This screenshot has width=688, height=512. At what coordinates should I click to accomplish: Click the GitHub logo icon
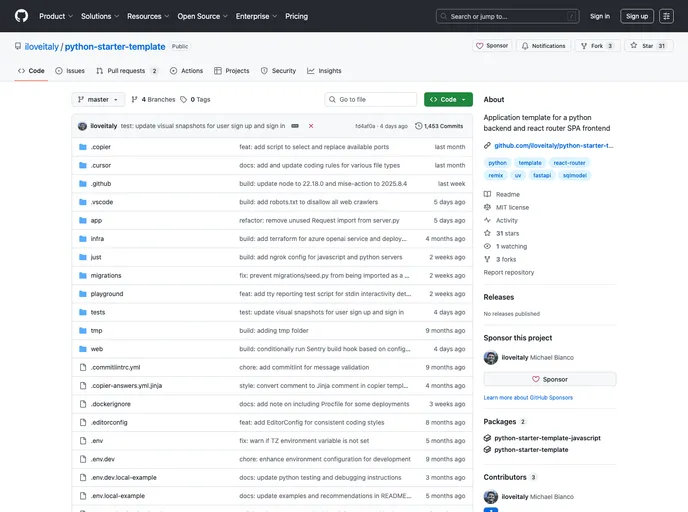[x=21, y=16]
